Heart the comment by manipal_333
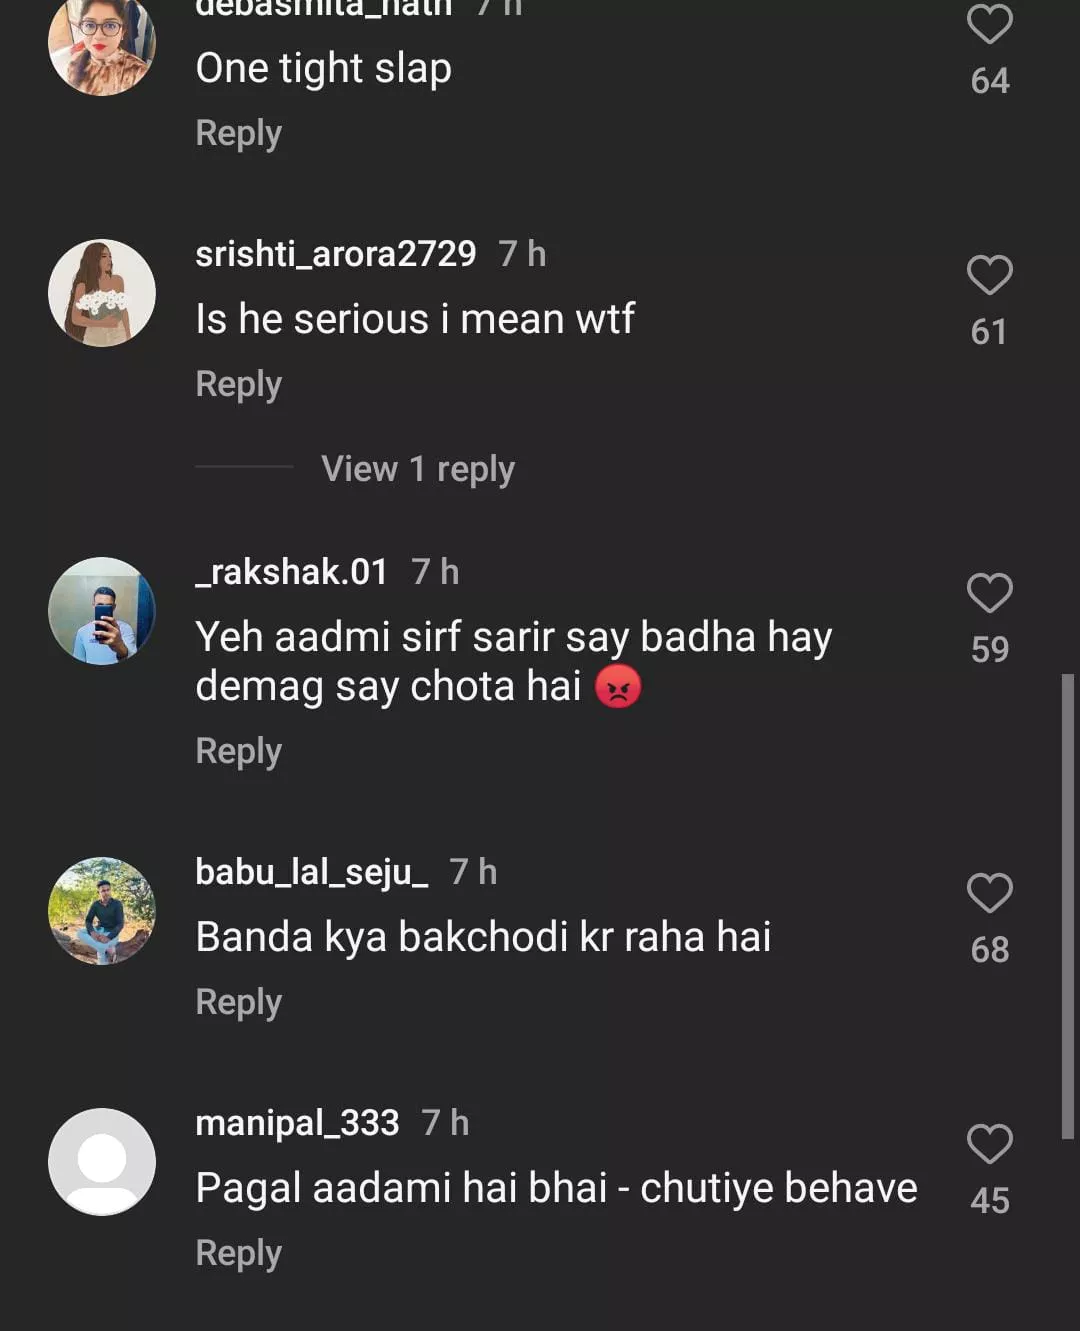 (989, 1144)
